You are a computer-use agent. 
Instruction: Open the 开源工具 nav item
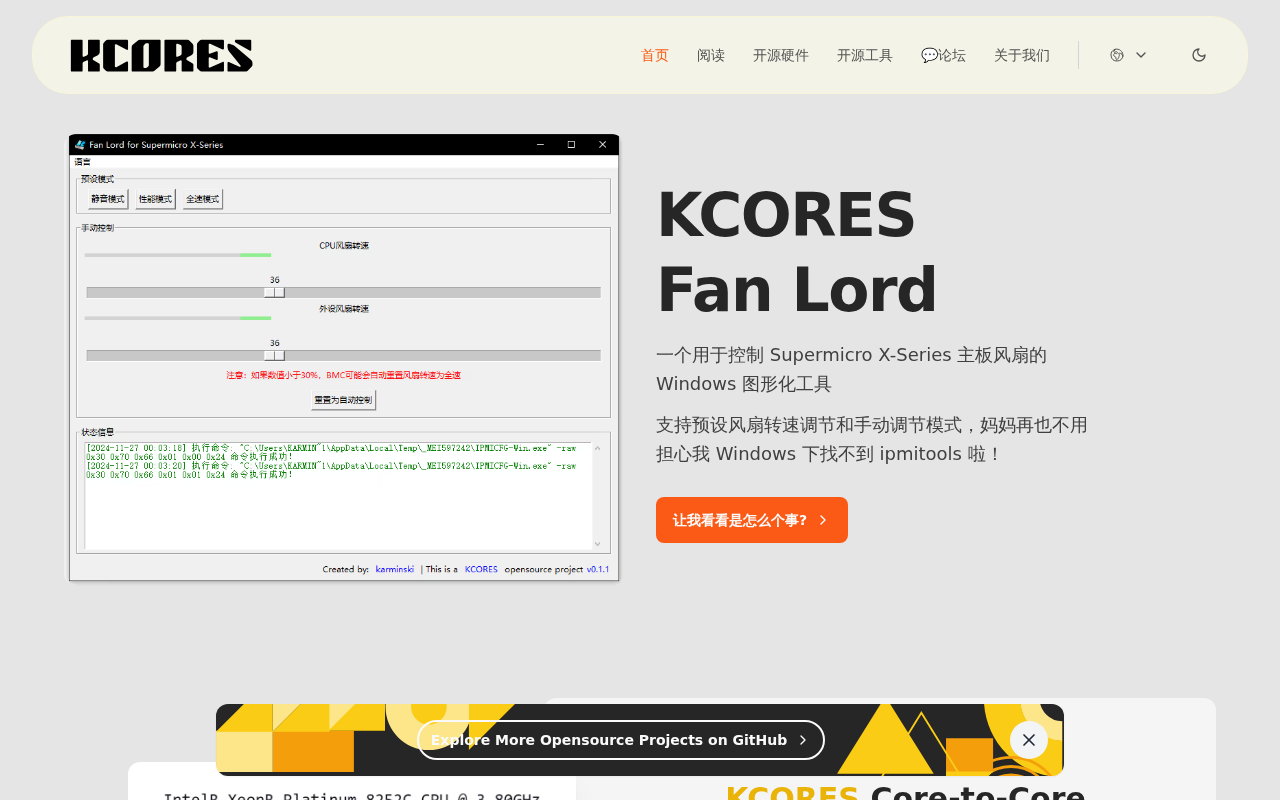865,55
